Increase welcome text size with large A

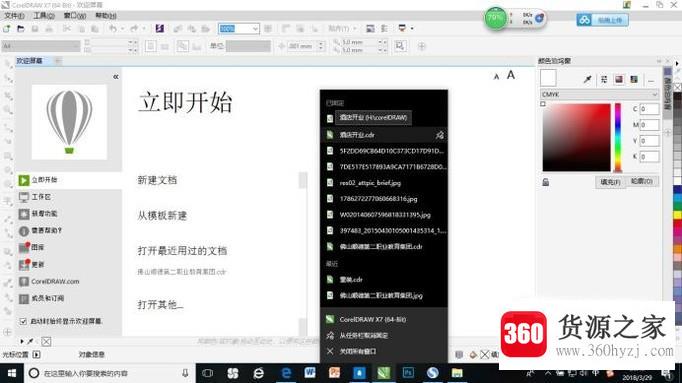click(x=511, y=75)
